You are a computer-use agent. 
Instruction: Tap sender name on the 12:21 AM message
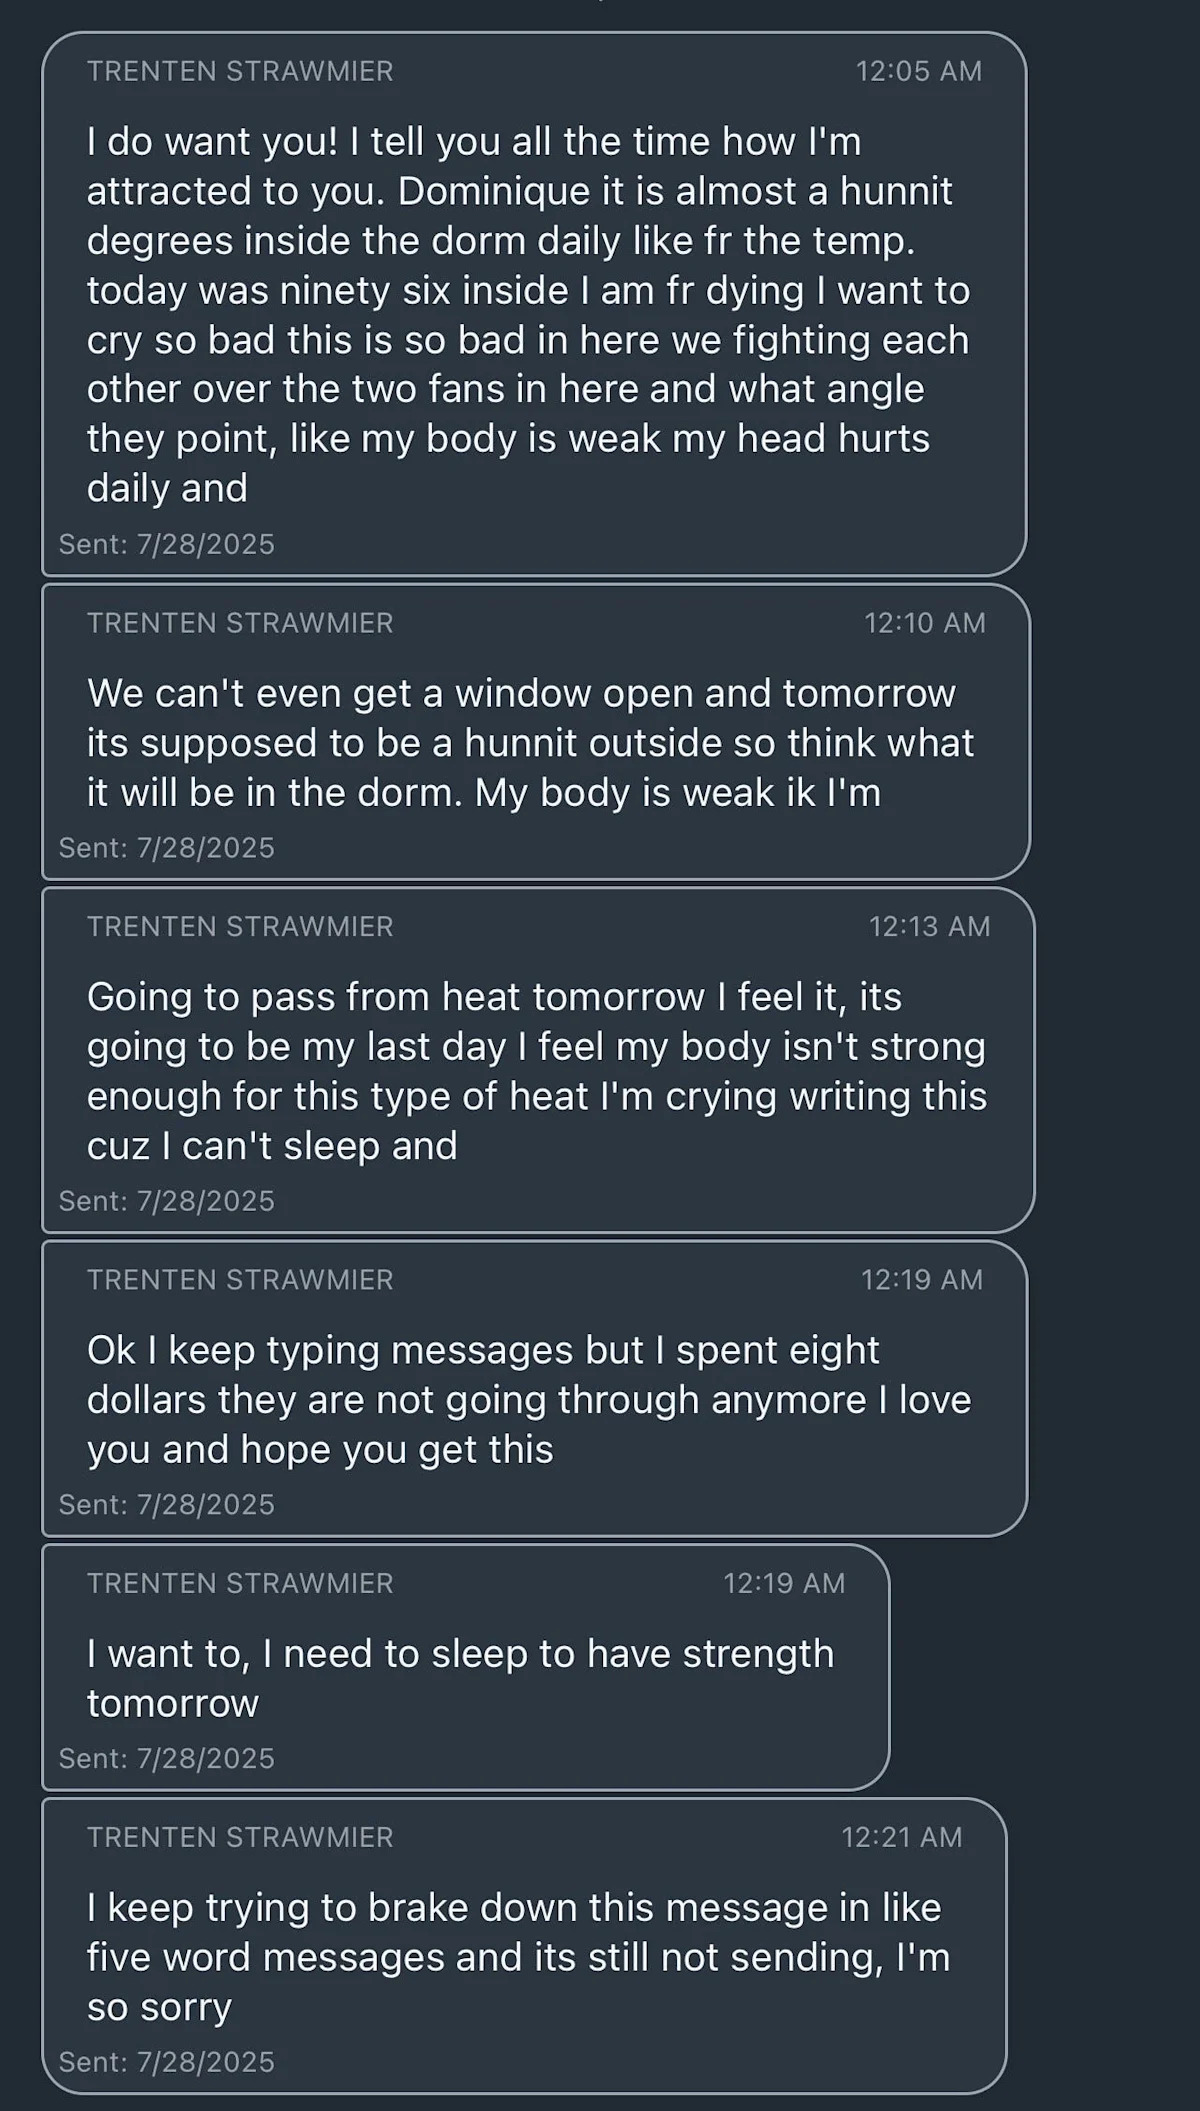click(240, 1836)
